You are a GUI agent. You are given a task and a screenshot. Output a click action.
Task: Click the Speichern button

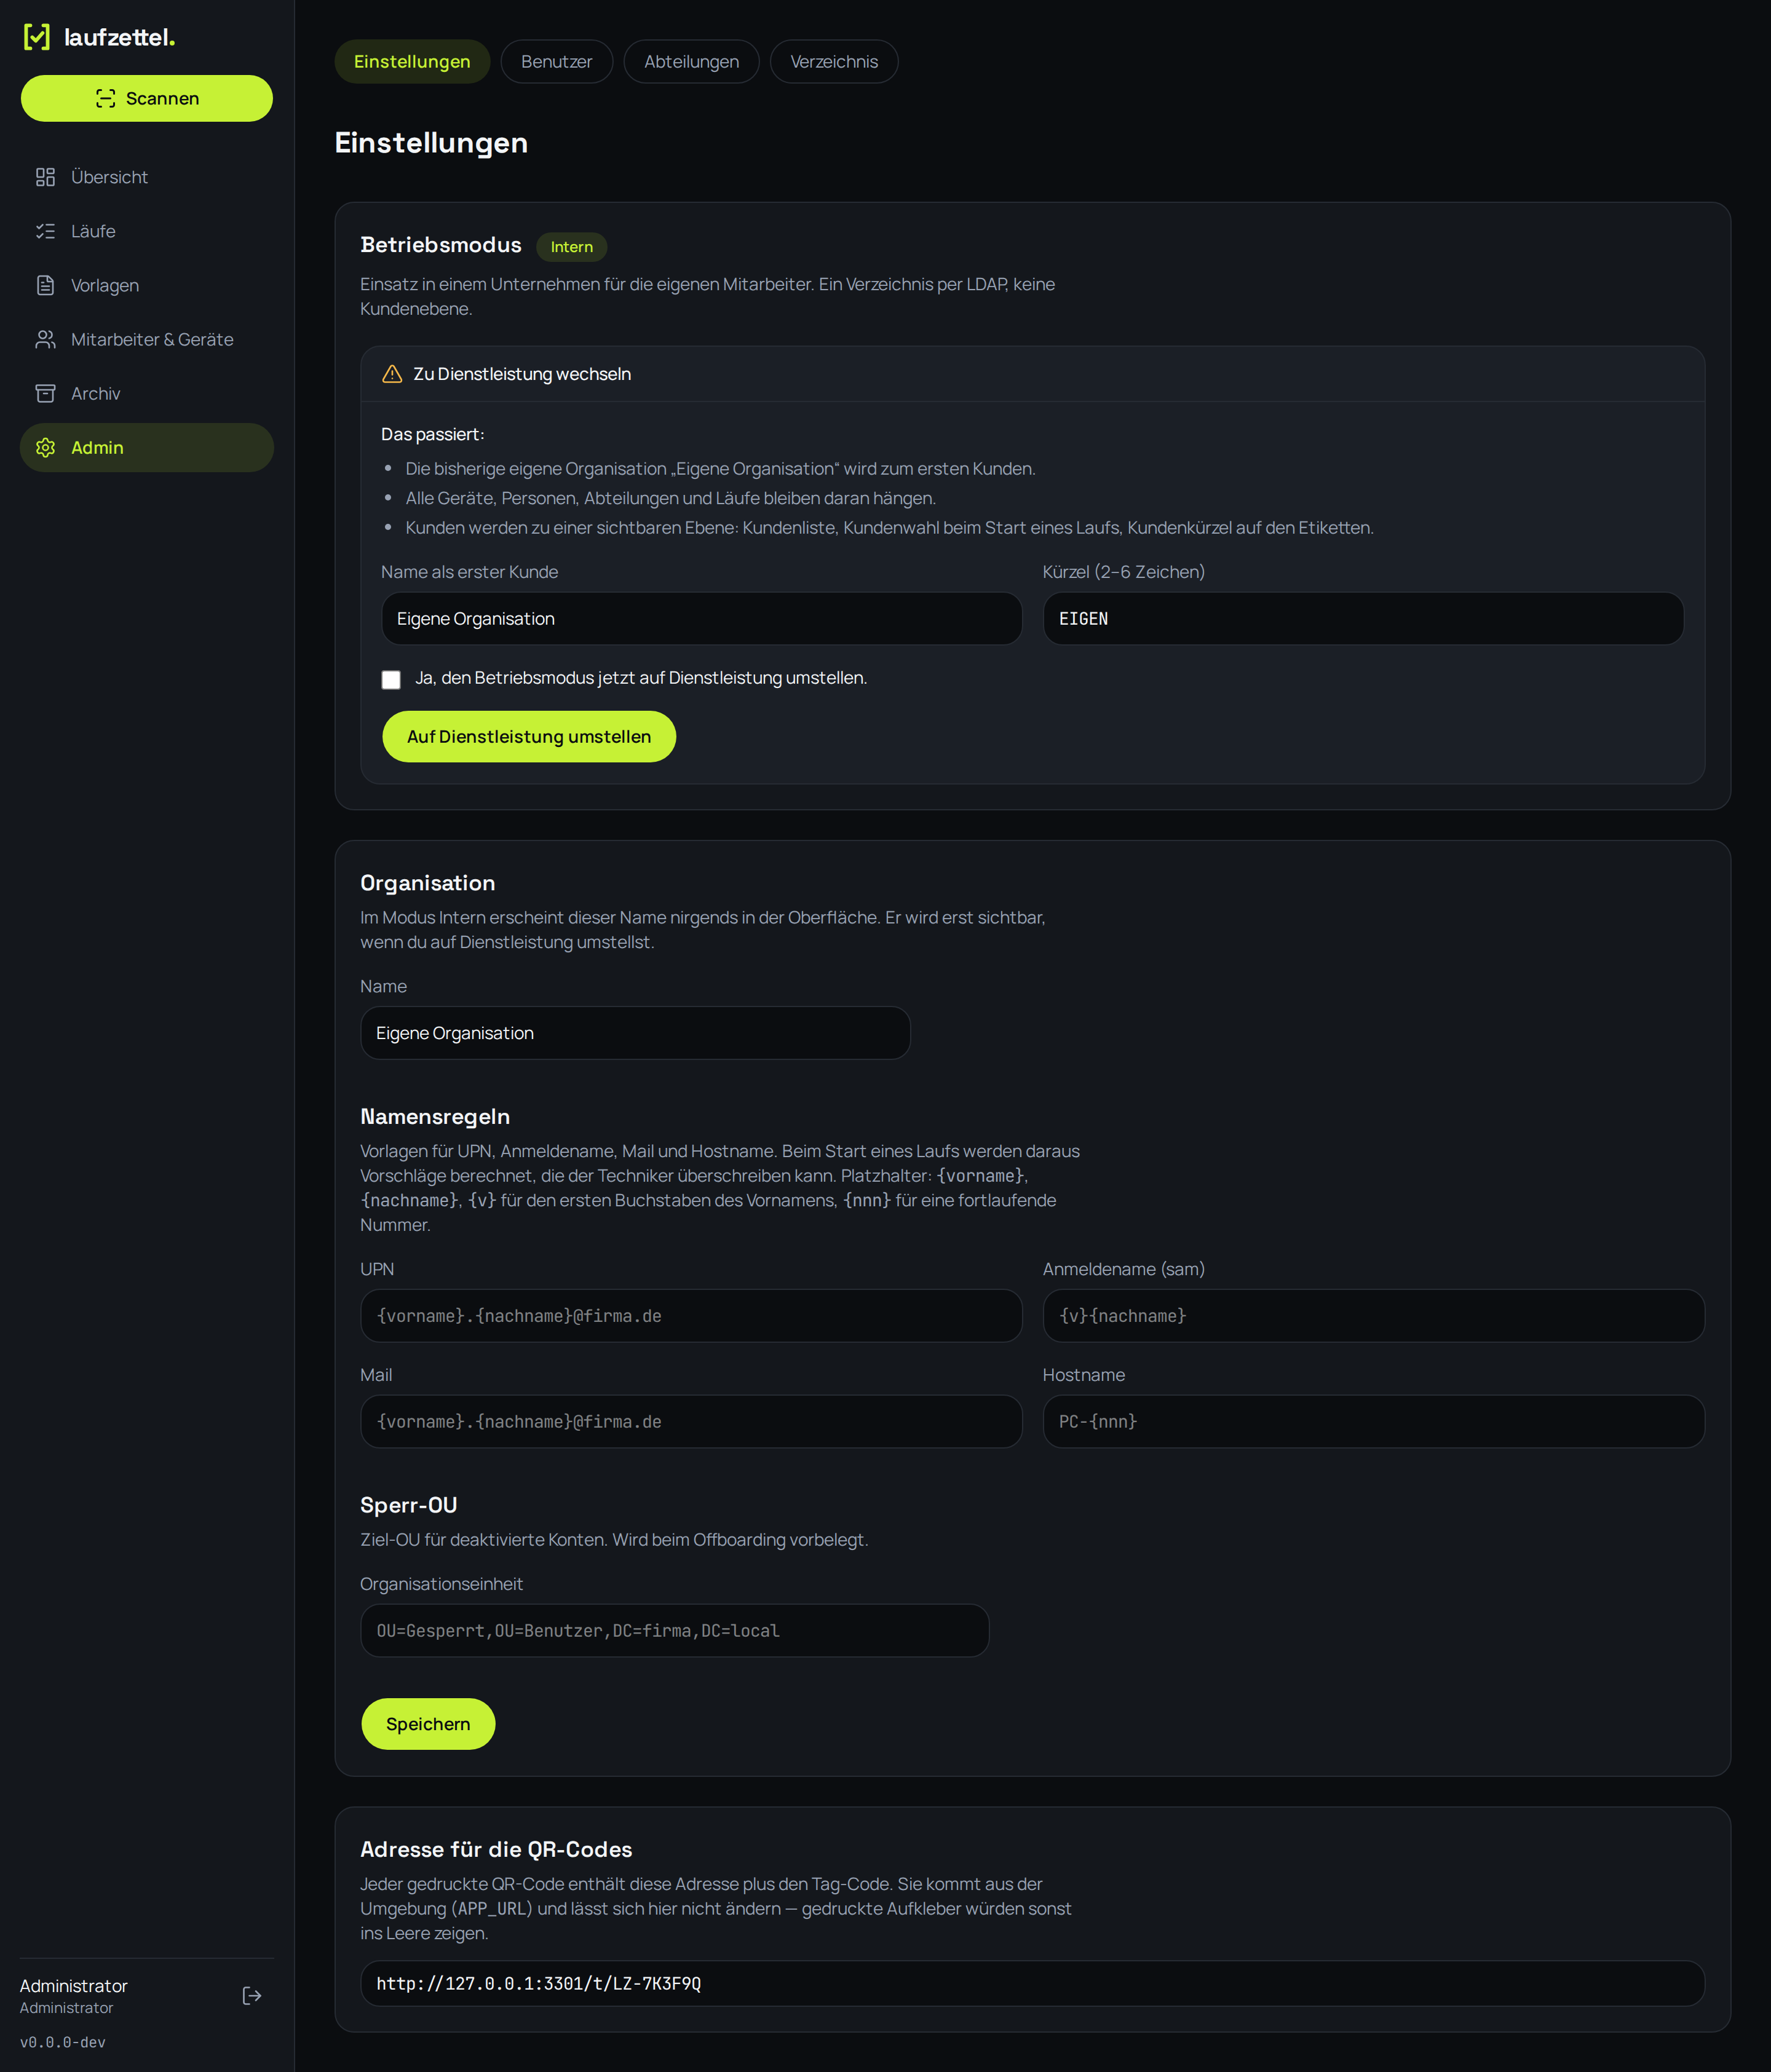428,1724
